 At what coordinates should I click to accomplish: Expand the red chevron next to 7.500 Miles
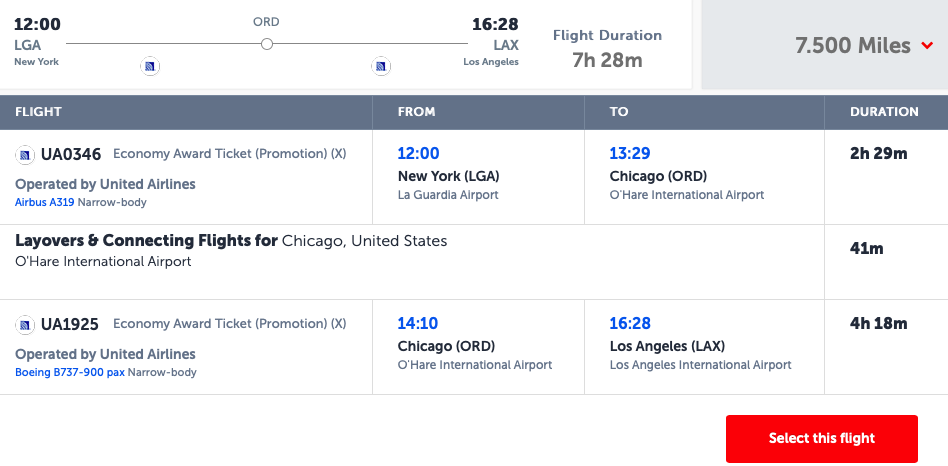[927, 45]
